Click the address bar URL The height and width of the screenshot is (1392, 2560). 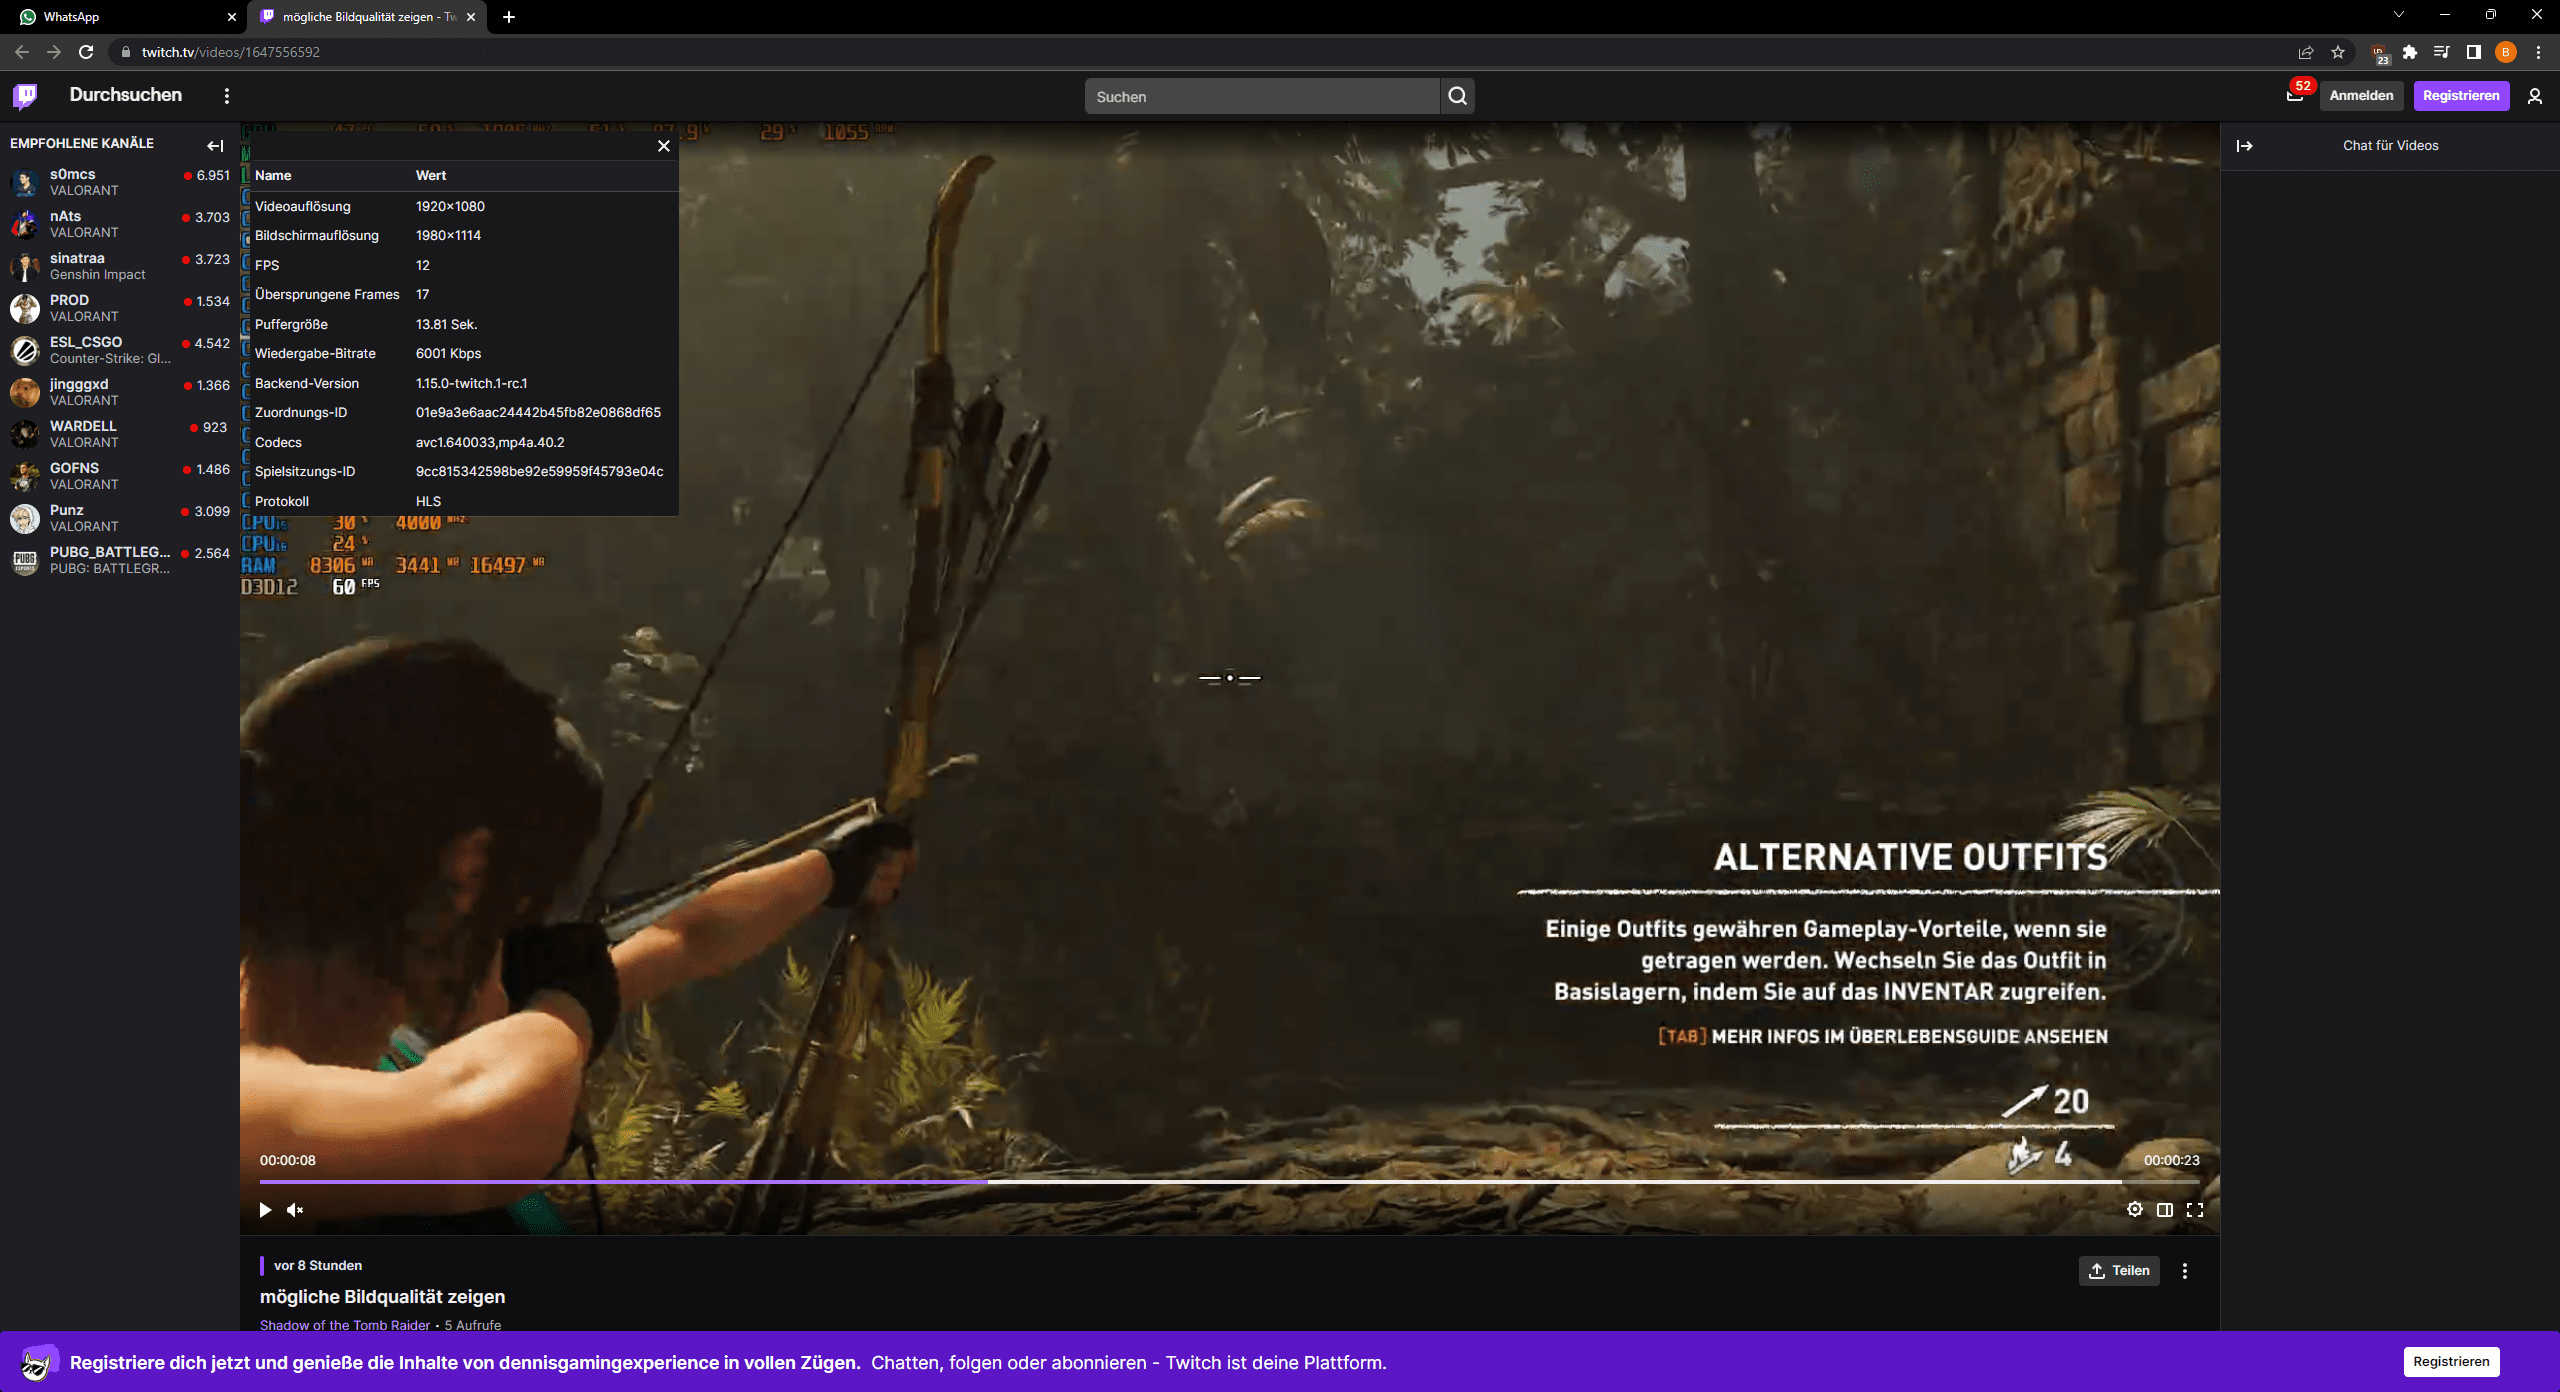(231, 52)
